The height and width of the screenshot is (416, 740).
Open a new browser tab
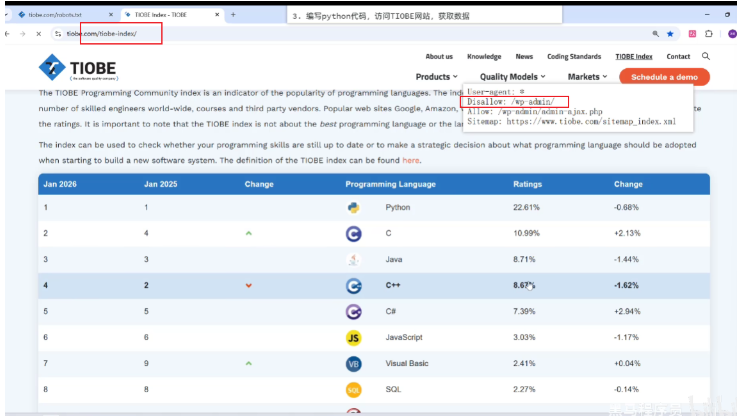pos(233,15)
